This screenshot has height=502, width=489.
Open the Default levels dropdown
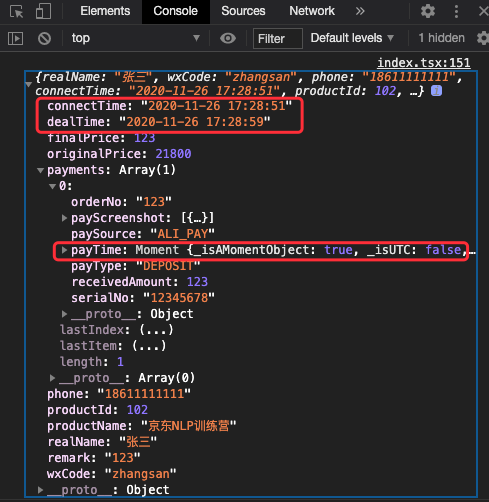click(x=352, y=38)
